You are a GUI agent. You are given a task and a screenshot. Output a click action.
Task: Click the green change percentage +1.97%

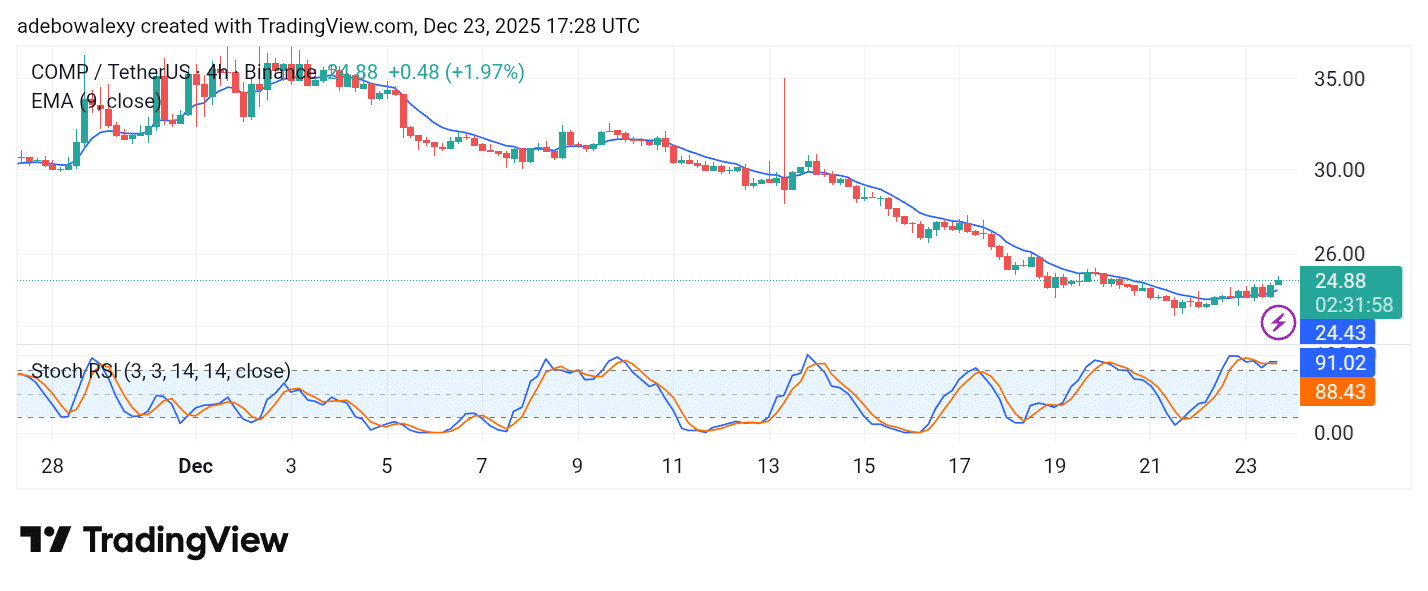click(x=487, y=72)
